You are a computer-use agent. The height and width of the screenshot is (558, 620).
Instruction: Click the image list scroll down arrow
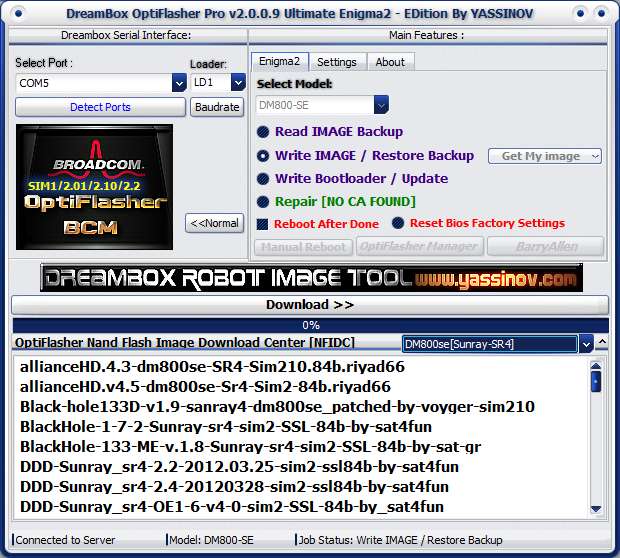(x=596, y=509)
